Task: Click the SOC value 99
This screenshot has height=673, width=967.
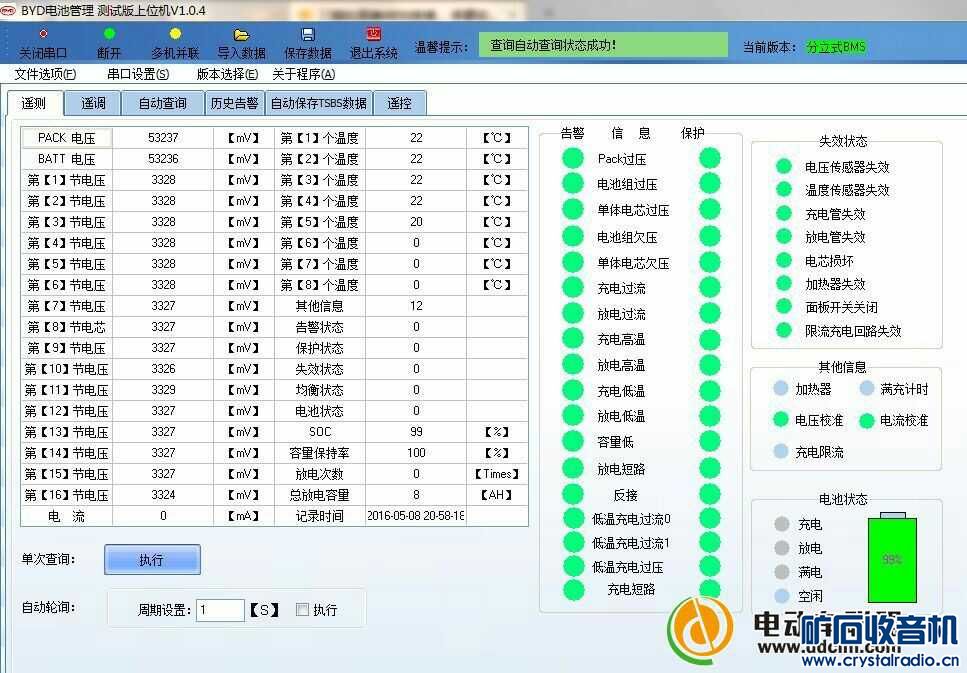Action: tap(416, 431)
